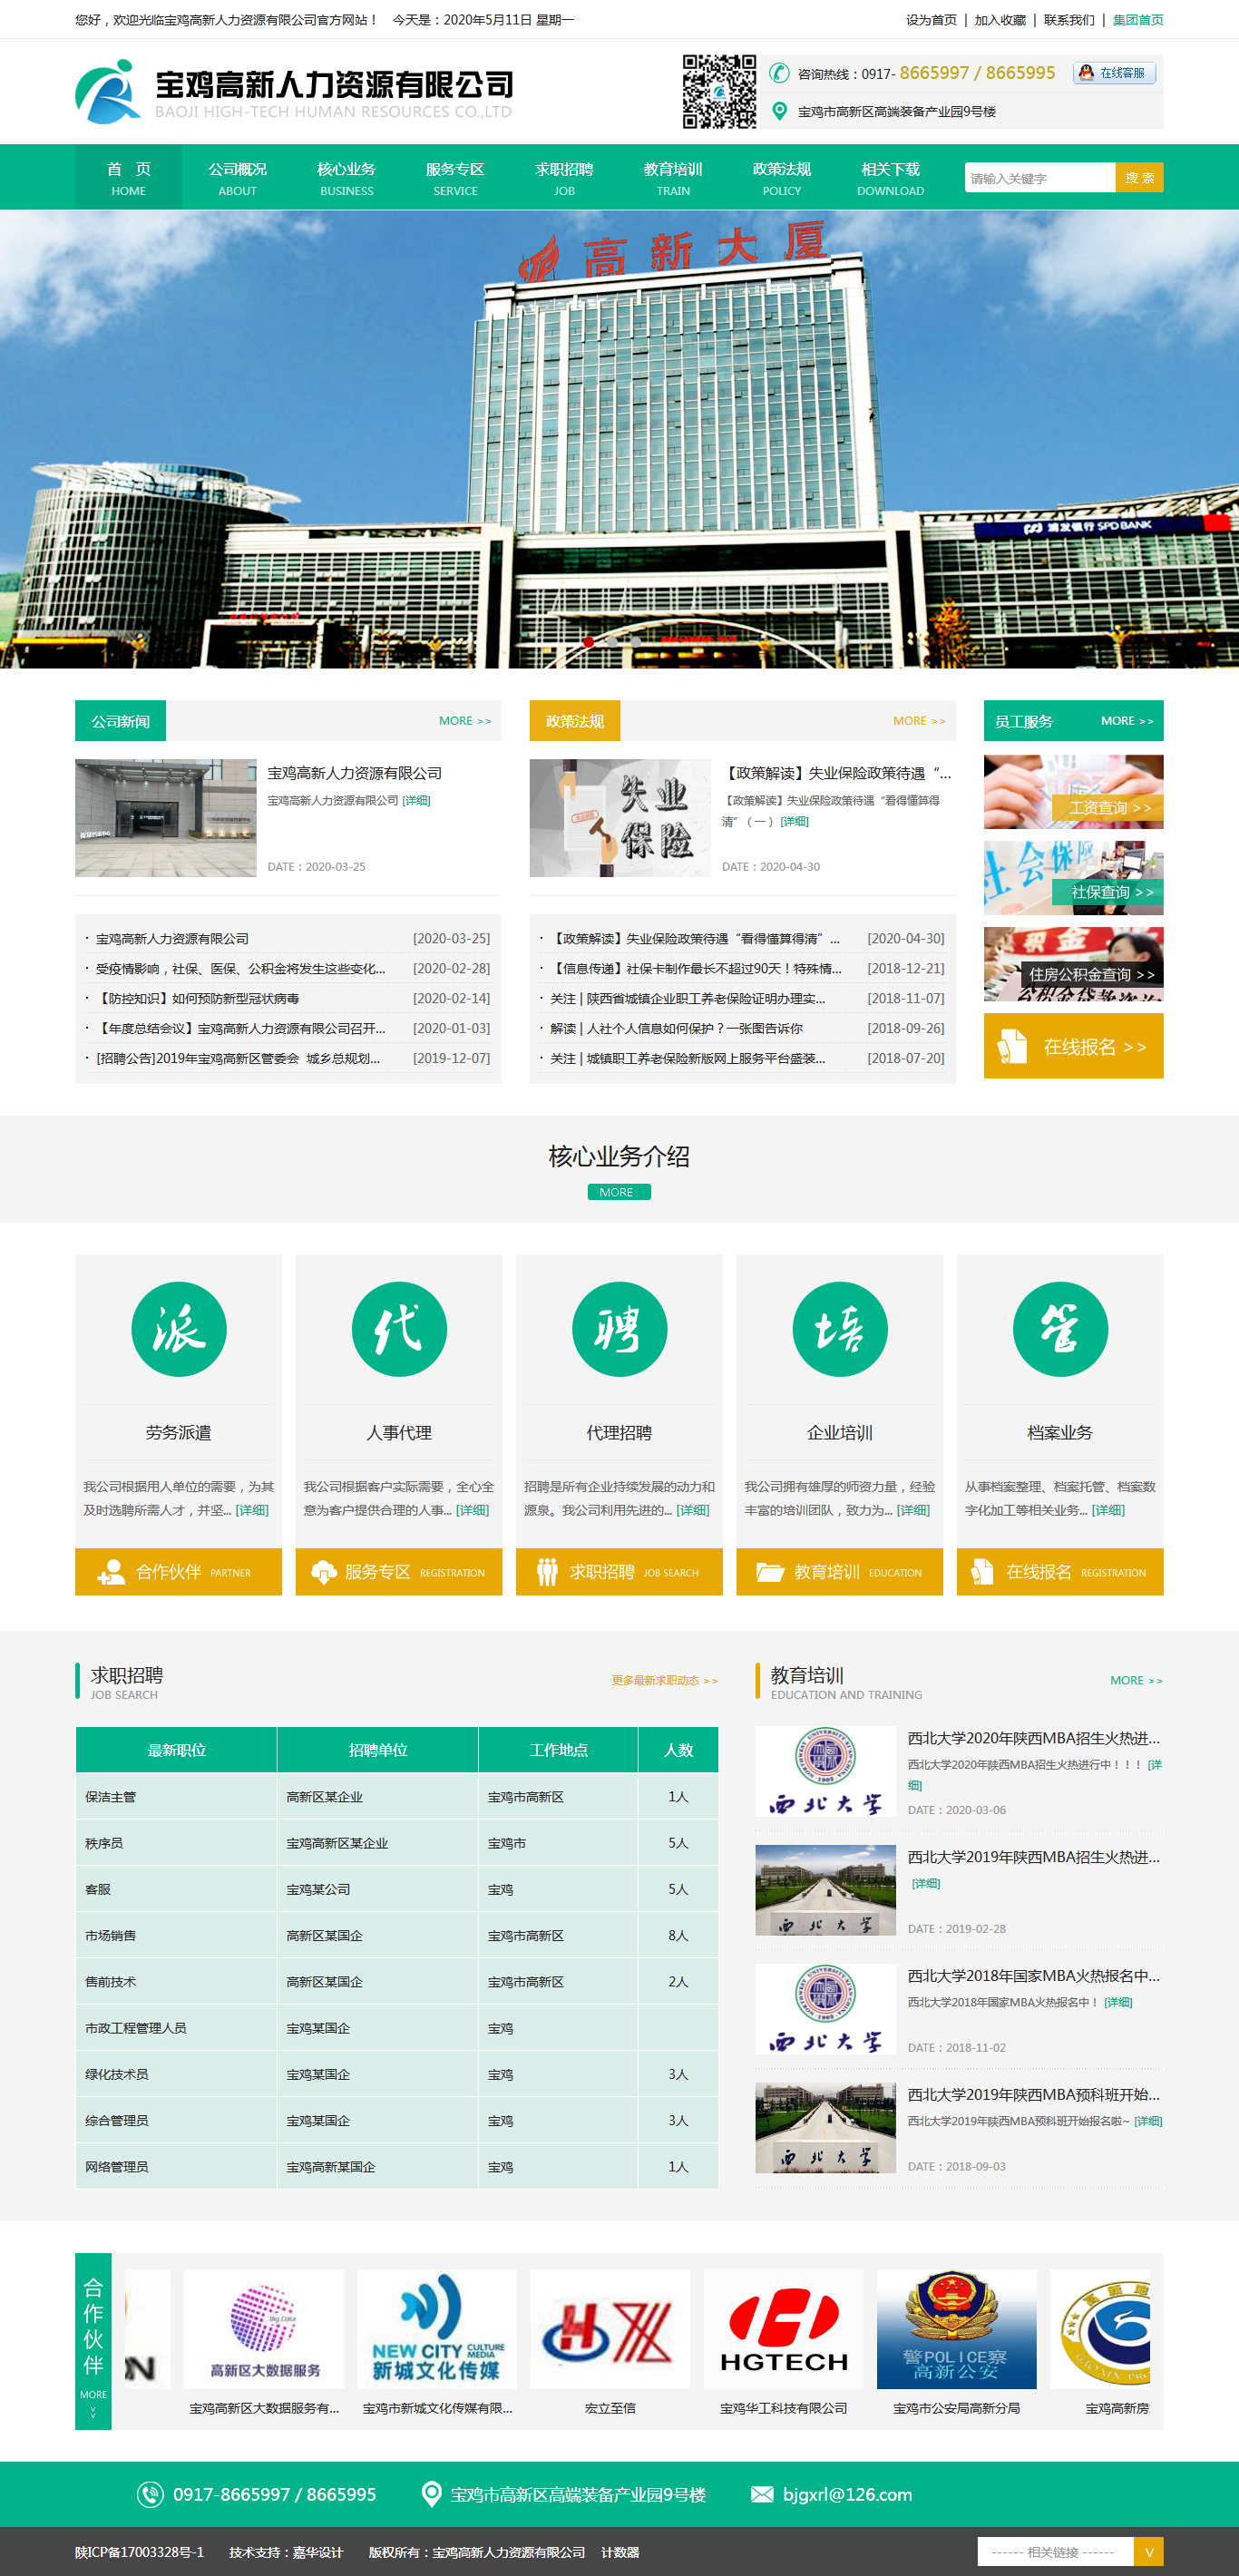Open the 社保查询 thumbnail

pyautogui.click(x=1074, y=878)
